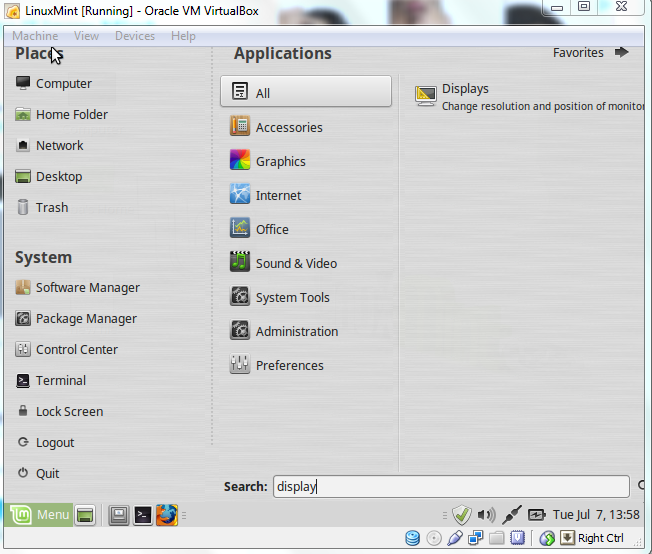The width and height of the screenshot is (652, 554).
Task: Click the clock showing Tue Jul 7
Action: click(596, 515)
